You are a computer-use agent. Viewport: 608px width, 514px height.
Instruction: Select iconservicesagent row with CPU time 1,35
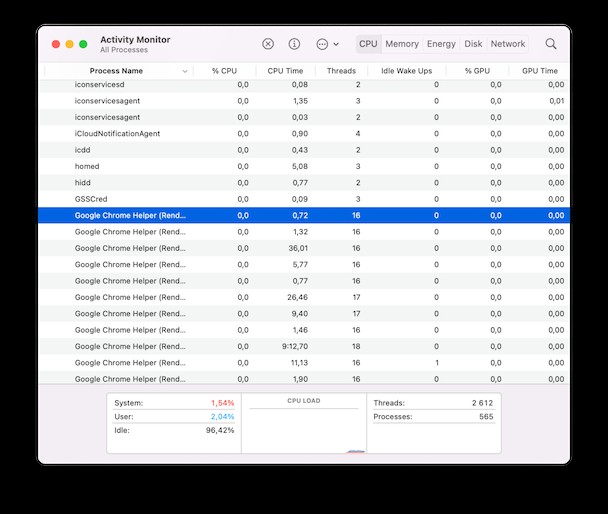[x=304, y=101]
